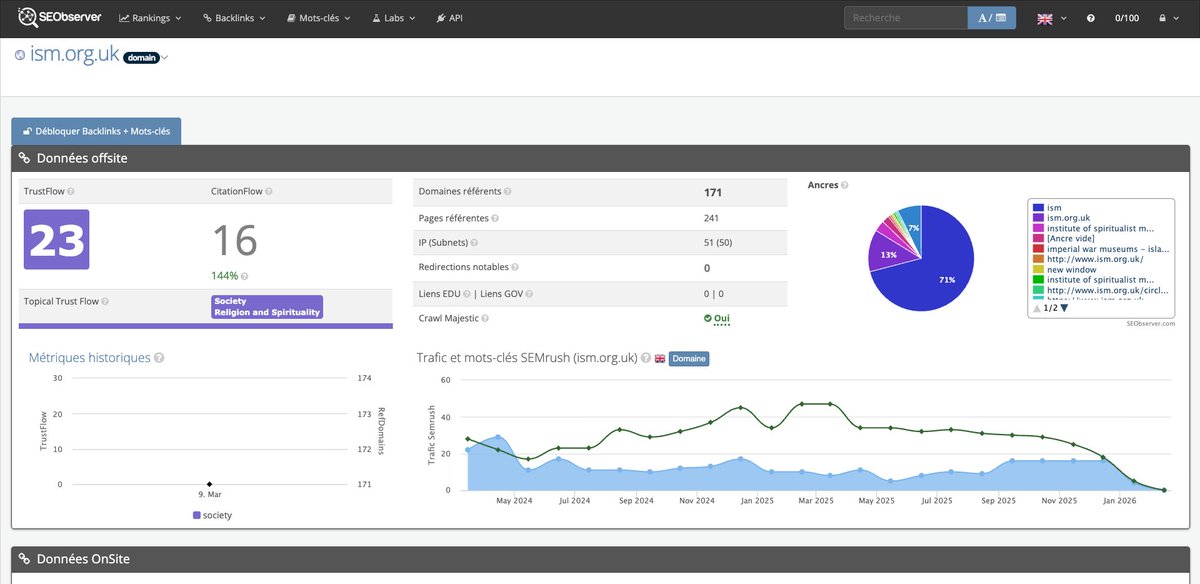Open the Backlinks menu
Viewport: 1200px width, 584px height.
point(234,18)
